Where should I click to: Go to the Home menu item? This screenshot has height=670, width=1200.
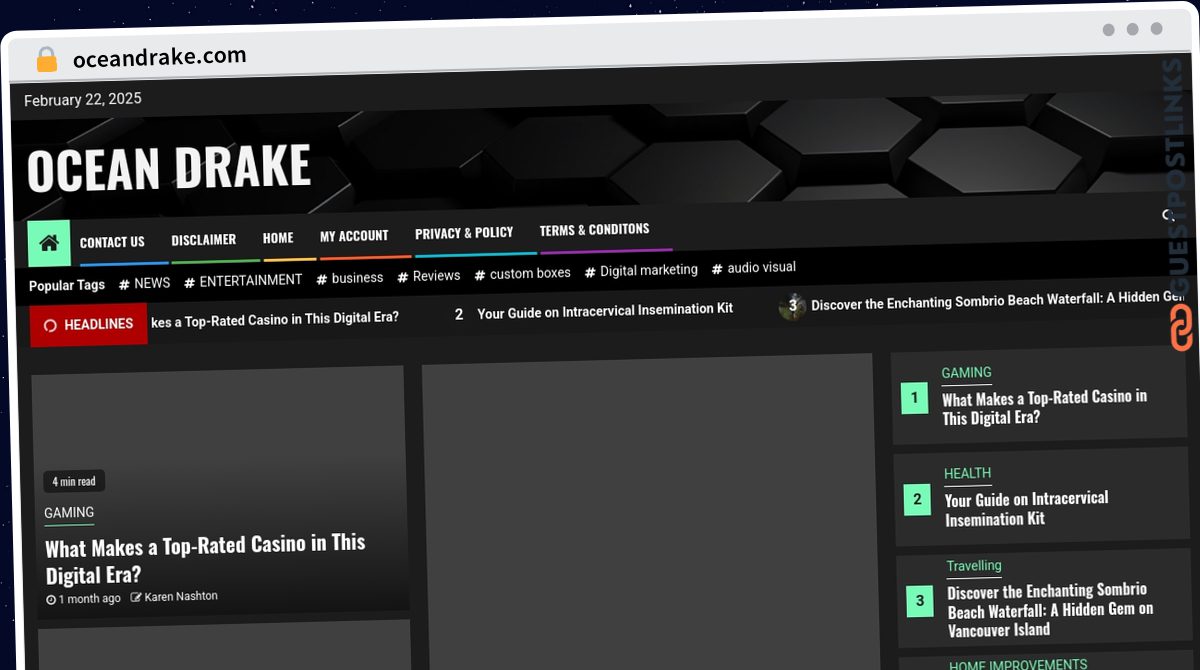[x=278, y=238]
